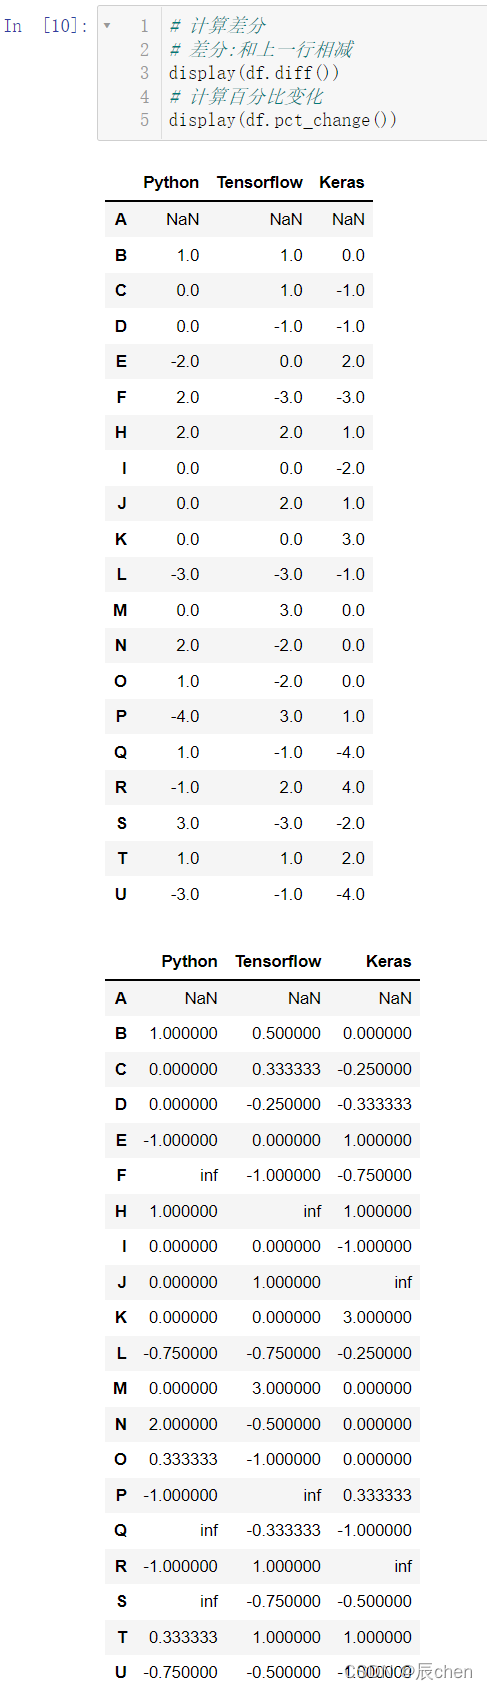This screenshot has height=1690, width=487.
Task: Click code line 3 display(df.diff())
Action: 254,72
